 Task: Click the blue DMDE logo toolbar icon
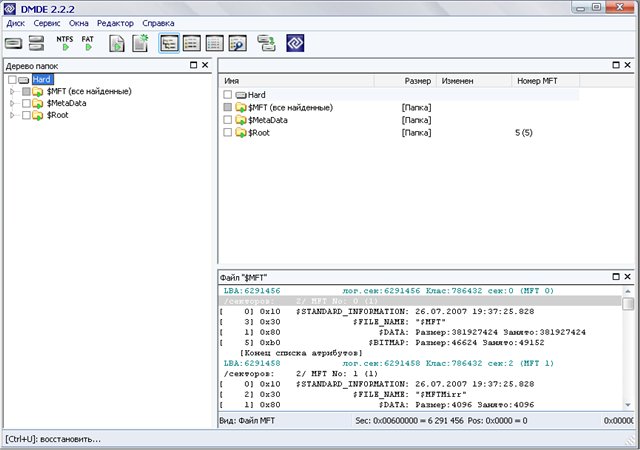[295, 43]
